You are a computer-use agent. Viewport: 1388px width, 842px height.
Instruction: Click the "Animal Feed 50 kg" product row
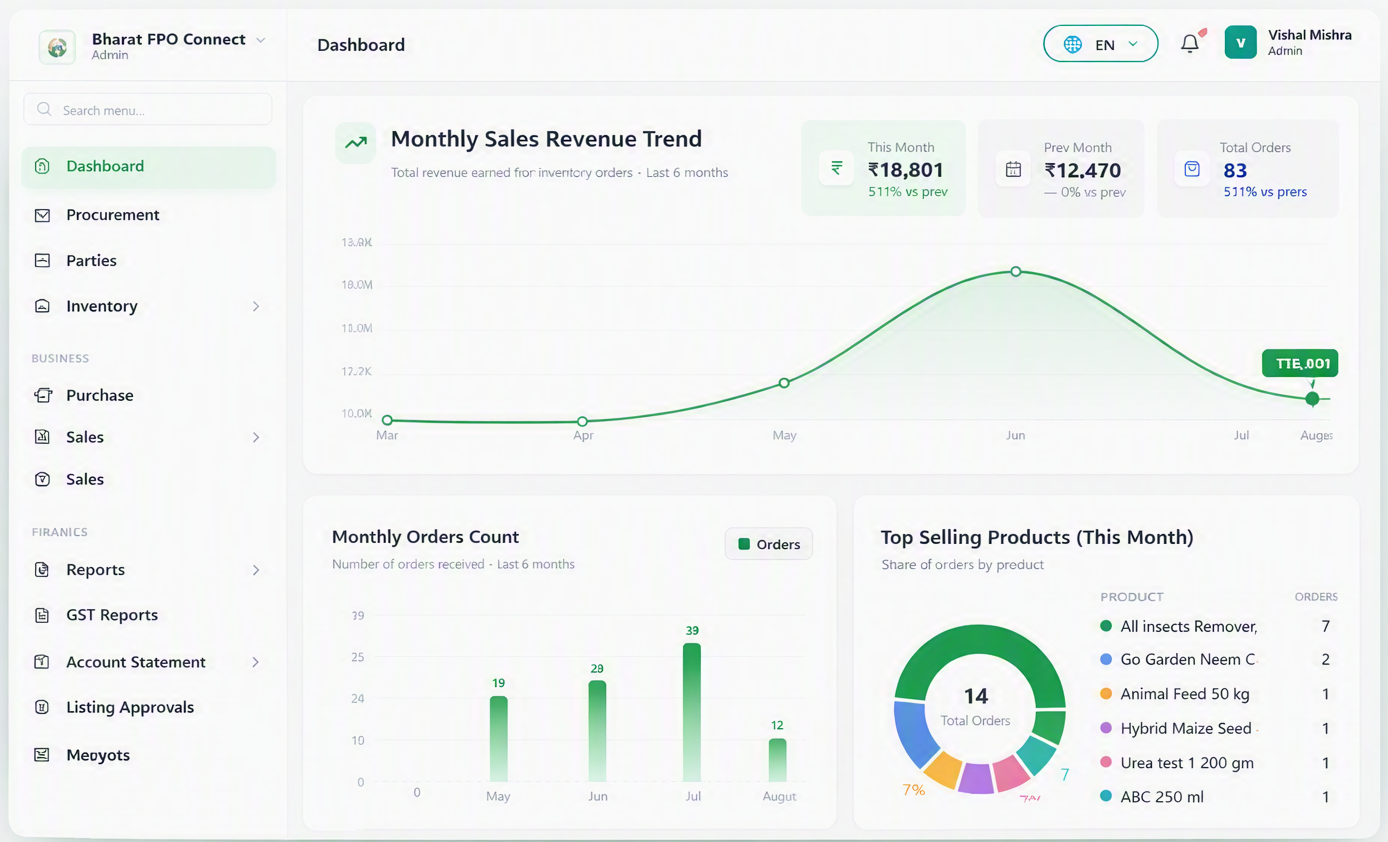(1216, 694)
